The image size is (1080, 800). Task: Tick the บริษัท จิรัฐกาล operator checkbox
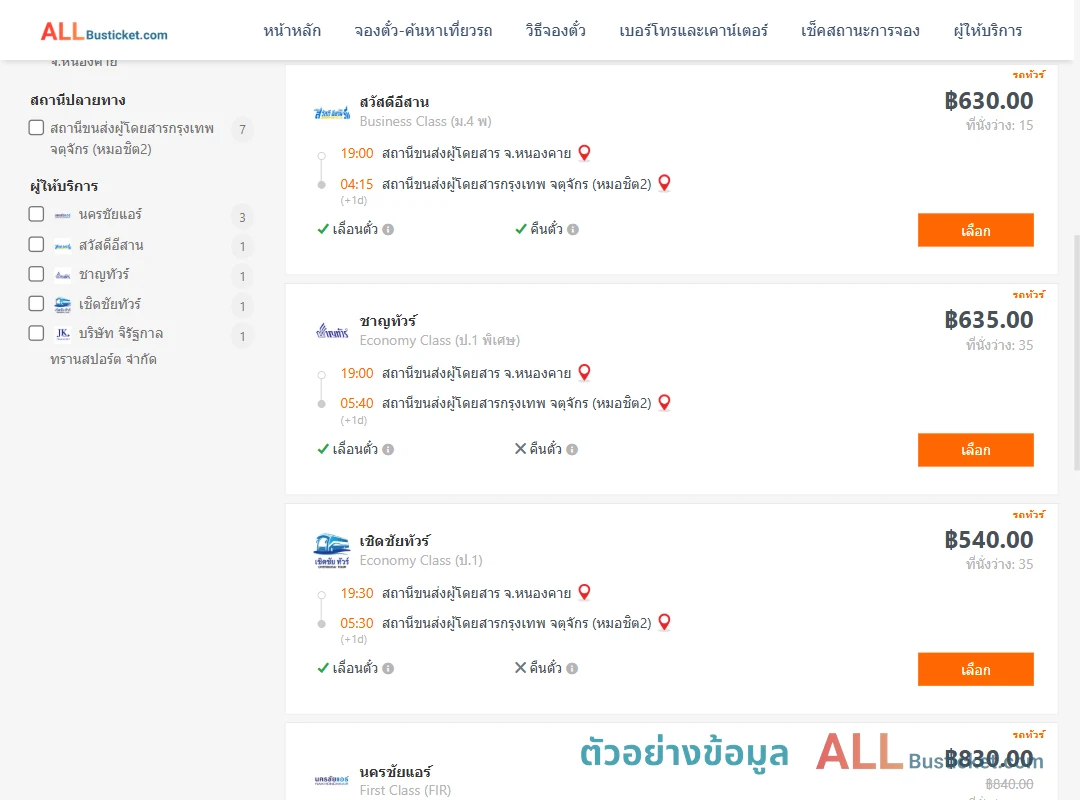pos(37,333)
